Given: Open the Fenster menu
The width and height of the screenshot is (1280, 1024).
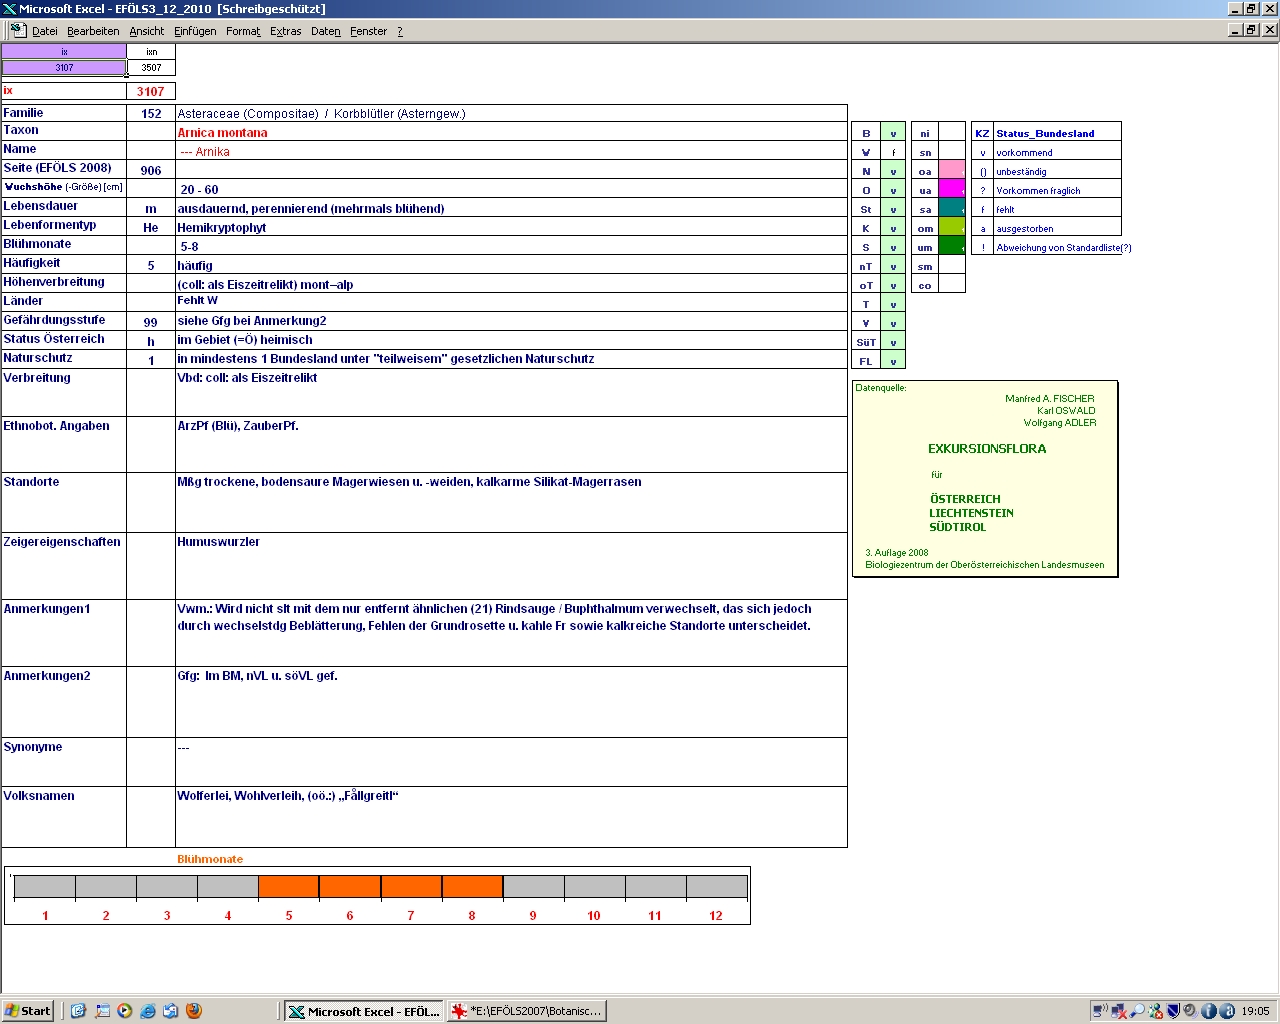Looking at the screenshot, I should (369, 31).
